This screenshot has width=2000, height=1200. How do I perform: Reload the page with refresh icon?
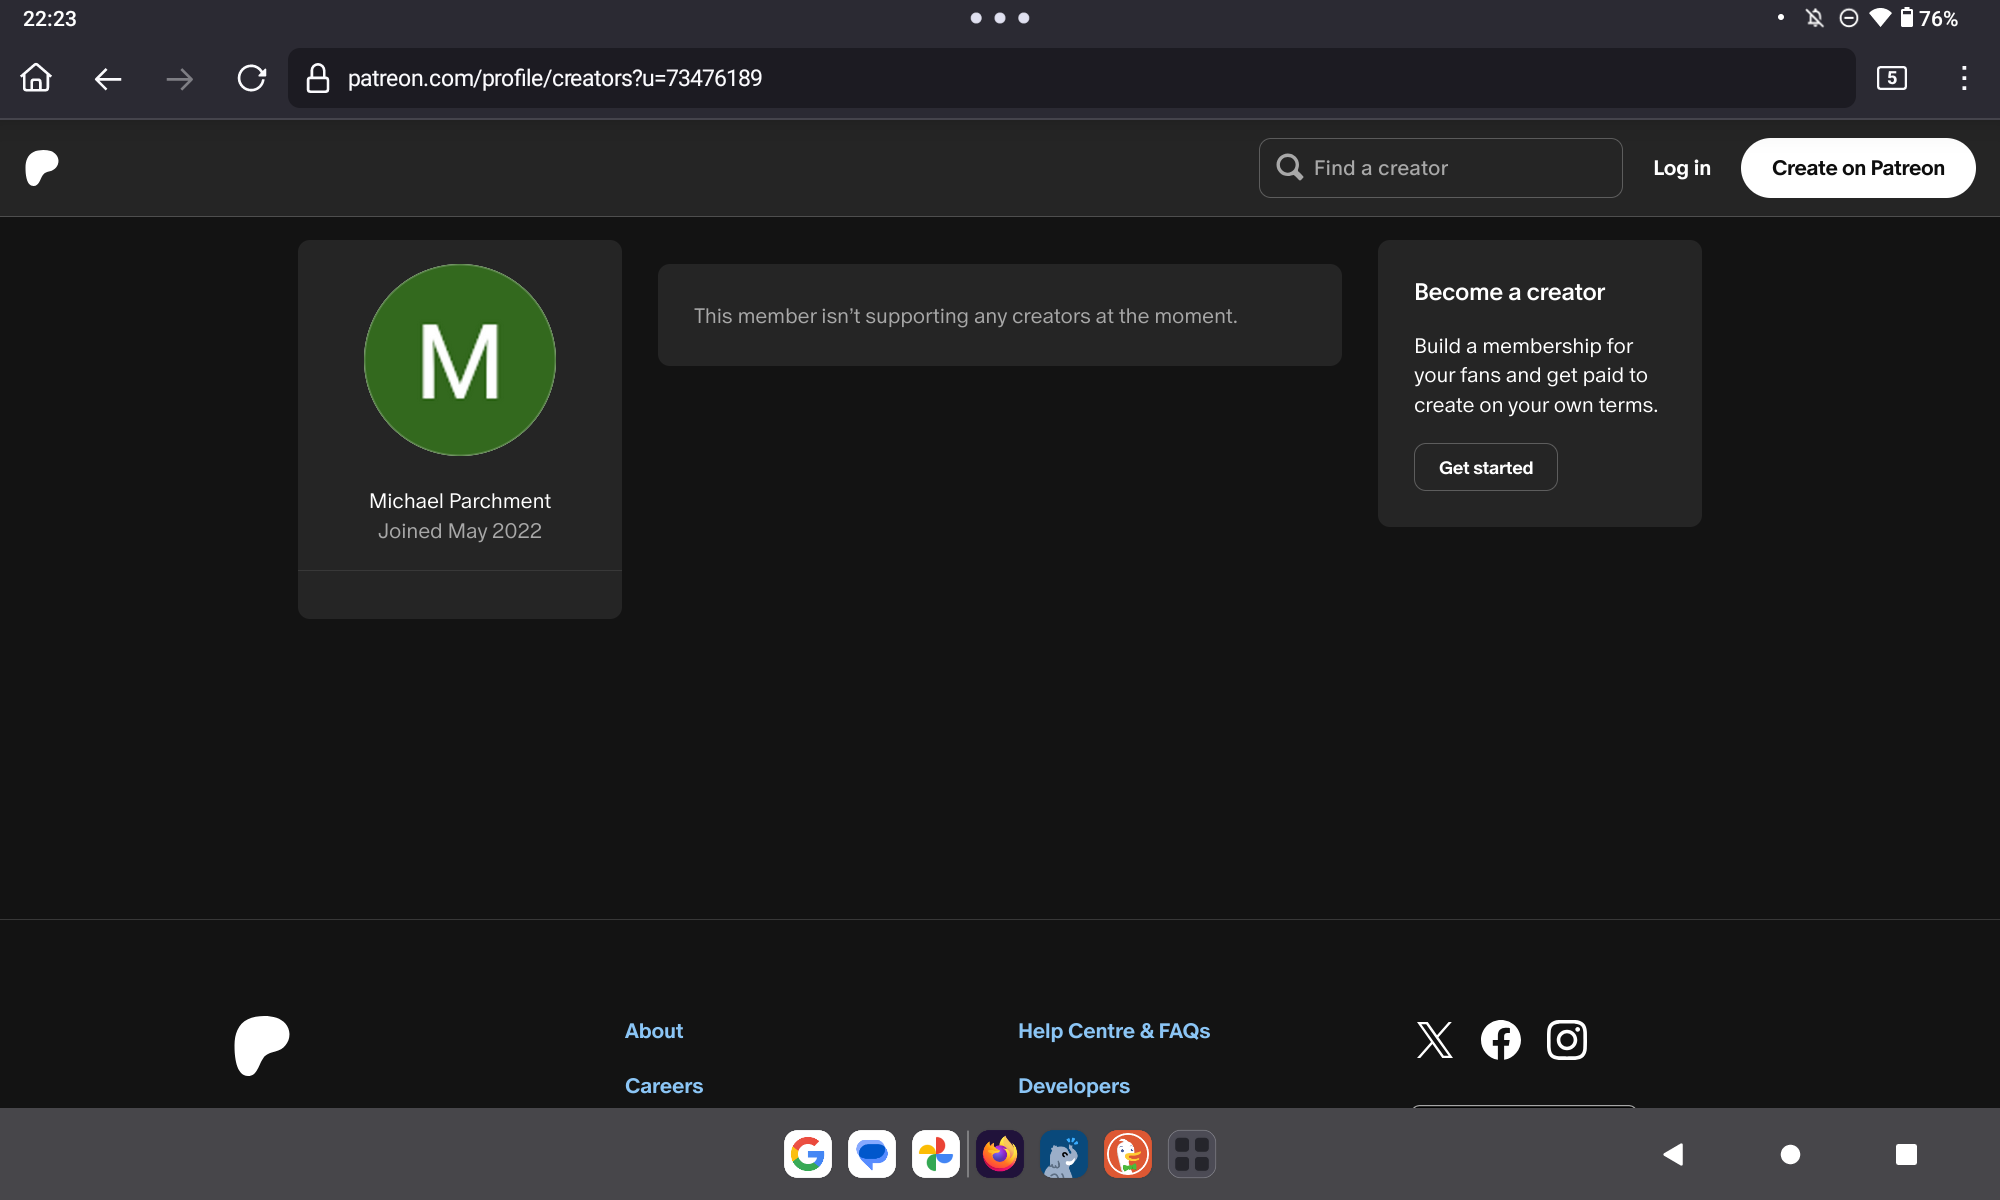pyautogui.click(x=251, y=78)
